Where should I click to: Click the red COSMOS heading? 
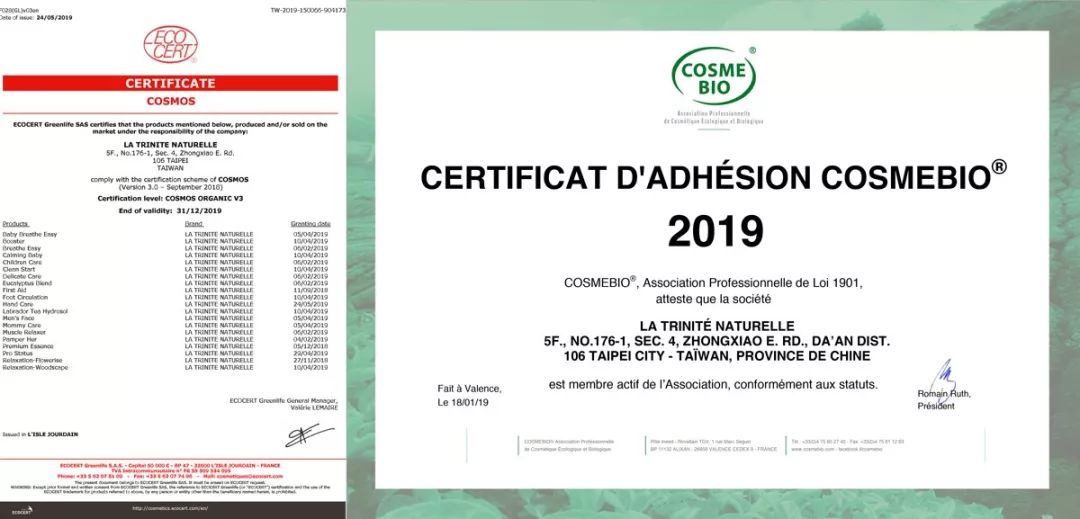tap(171, 101)
